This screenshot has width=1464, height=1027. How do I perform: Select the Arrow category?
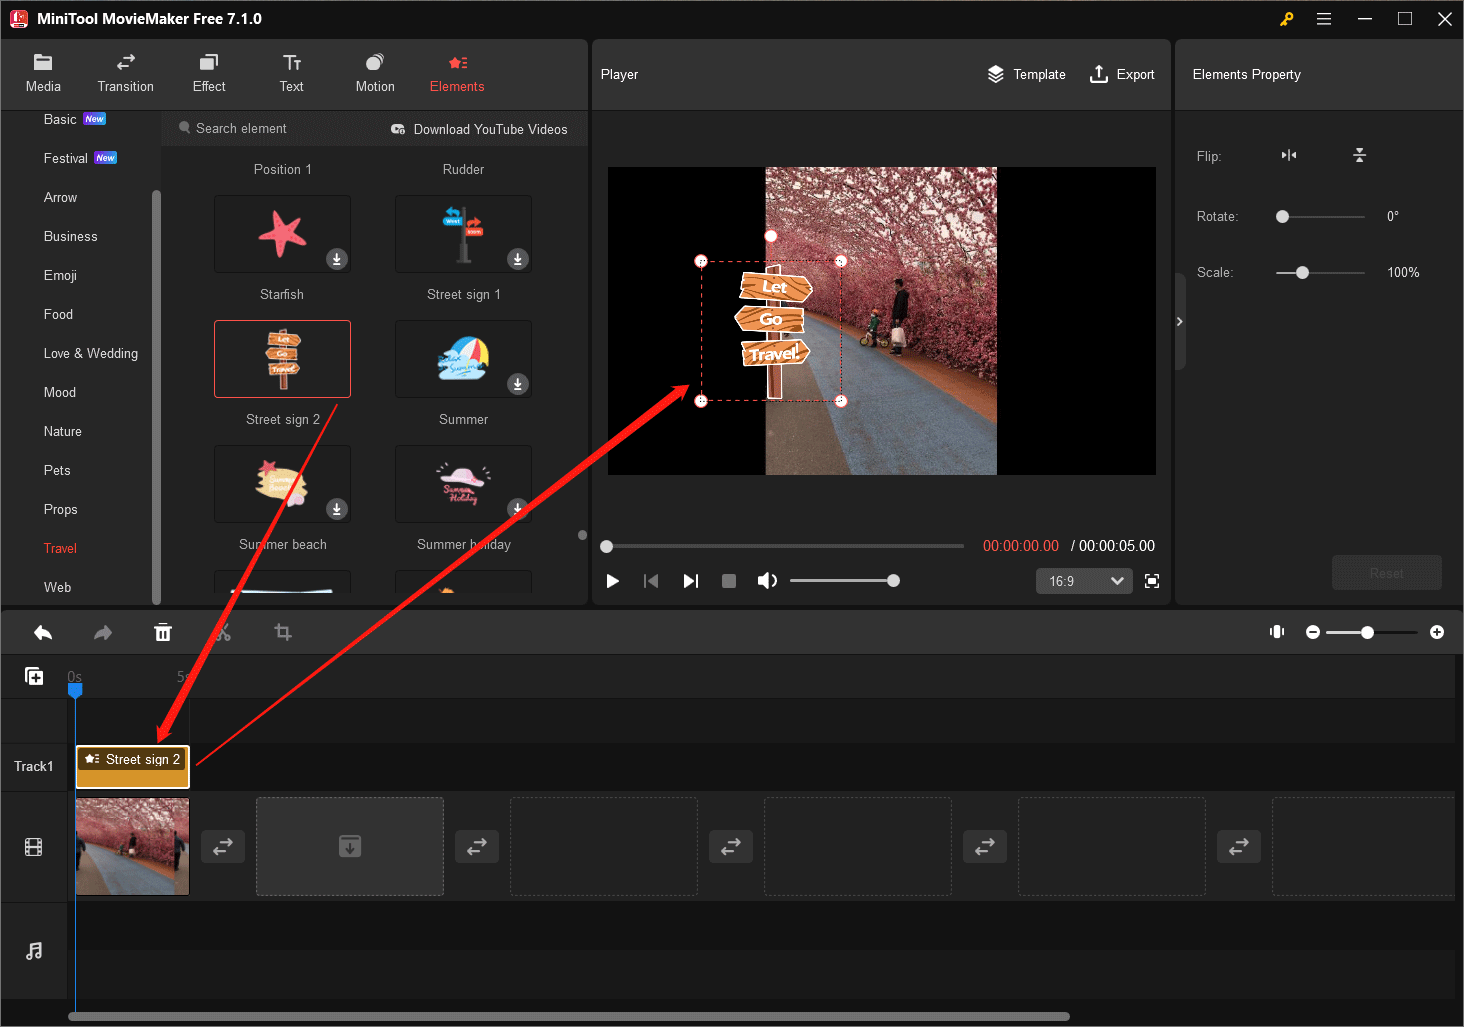click(60, 197)
